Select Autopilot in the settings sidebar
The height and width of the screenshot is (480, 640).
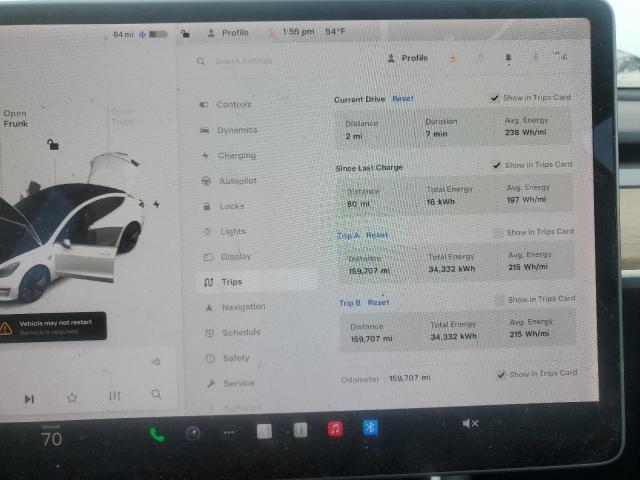point(237,181)
